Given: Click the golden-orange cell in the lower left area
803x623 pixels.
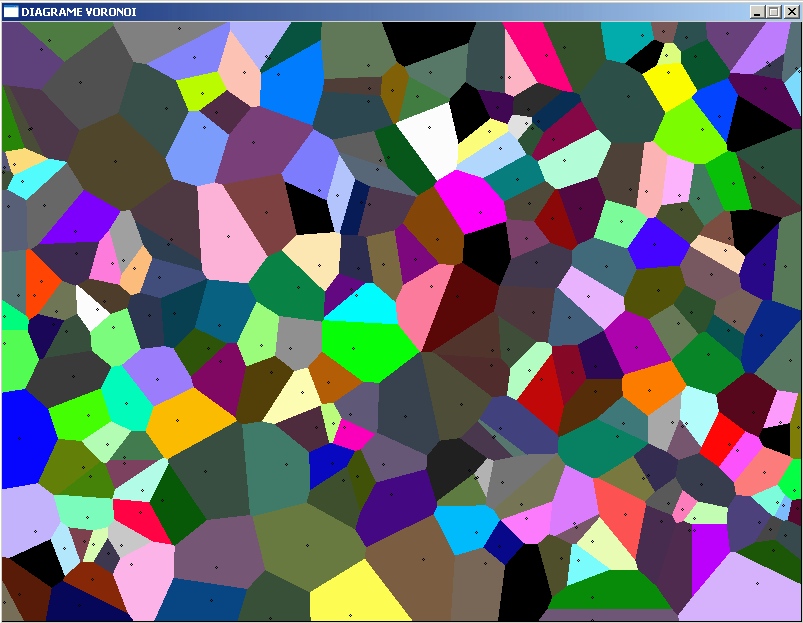Looking at the screenshot, I should tap(188, 421).
